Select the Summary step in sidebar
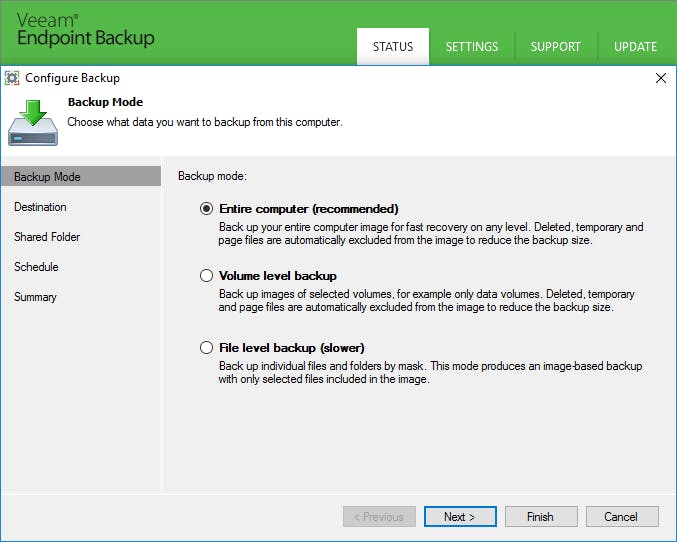Screen dimensions: 677x542 pos(36,297)
